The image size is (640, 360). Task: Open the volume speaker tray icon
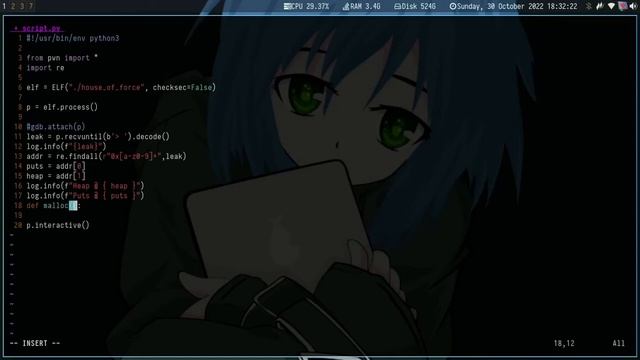633,6
